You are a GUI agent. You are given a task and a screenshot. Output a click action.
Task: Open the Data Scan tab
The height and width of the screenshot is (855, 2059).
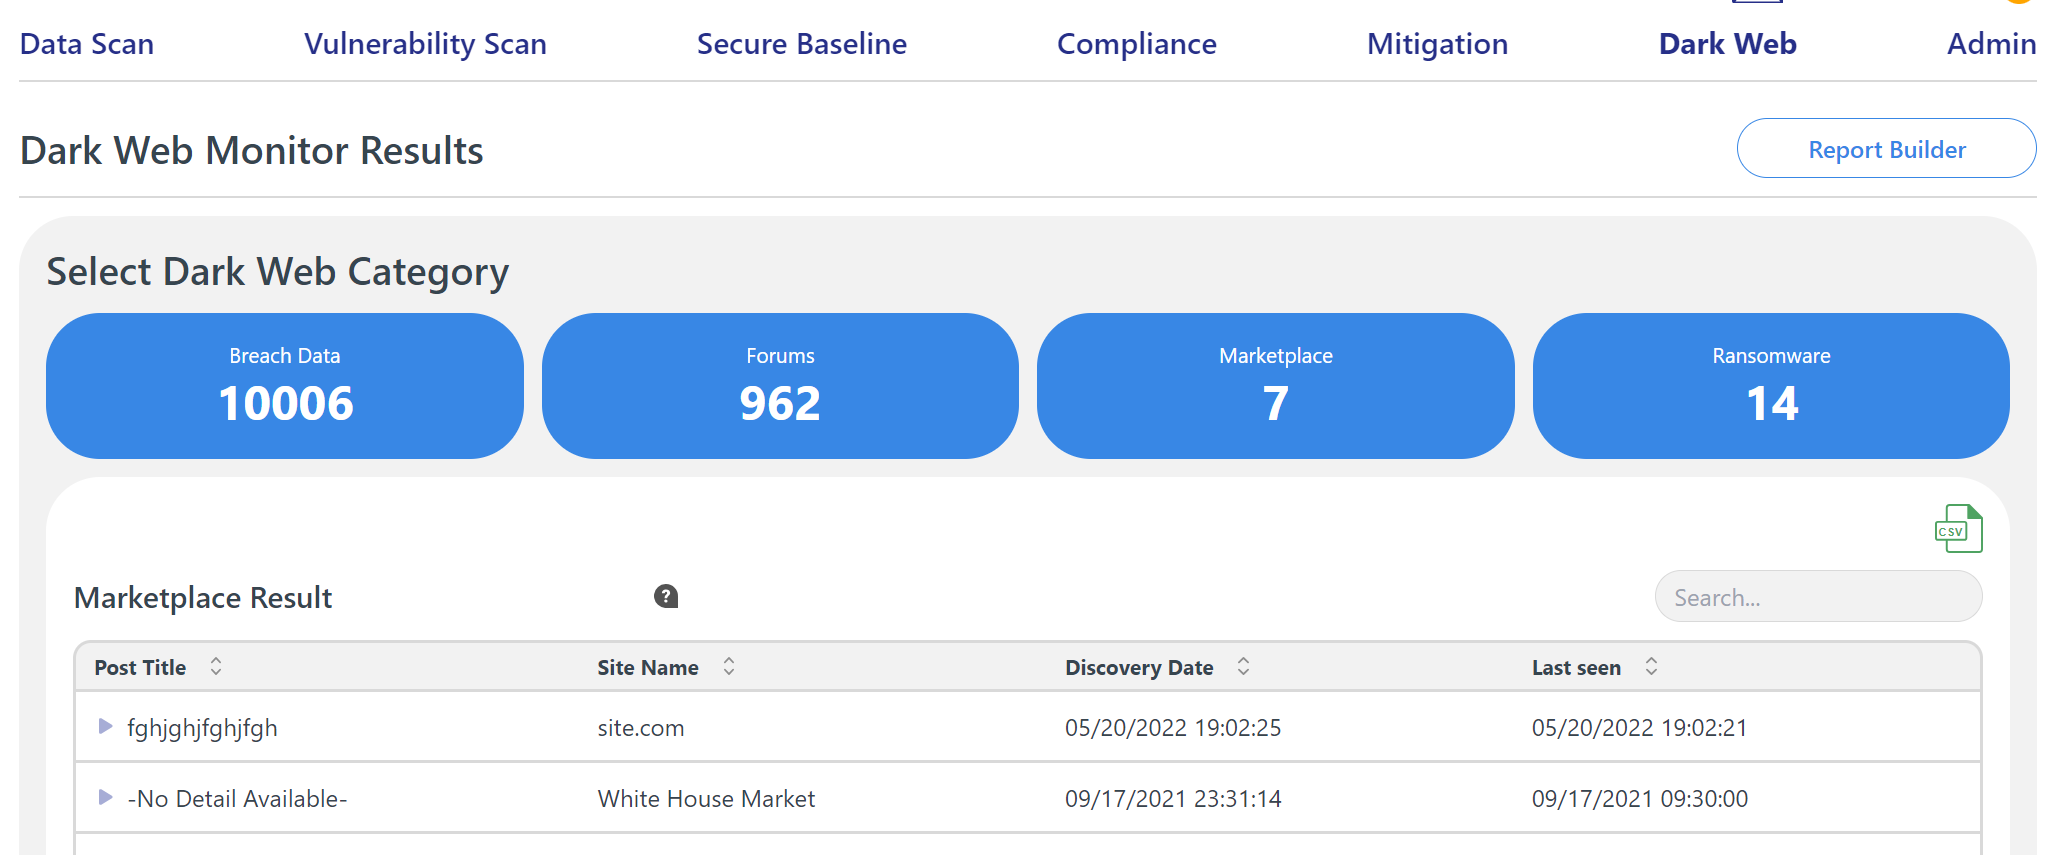click(x=87, y=44)
